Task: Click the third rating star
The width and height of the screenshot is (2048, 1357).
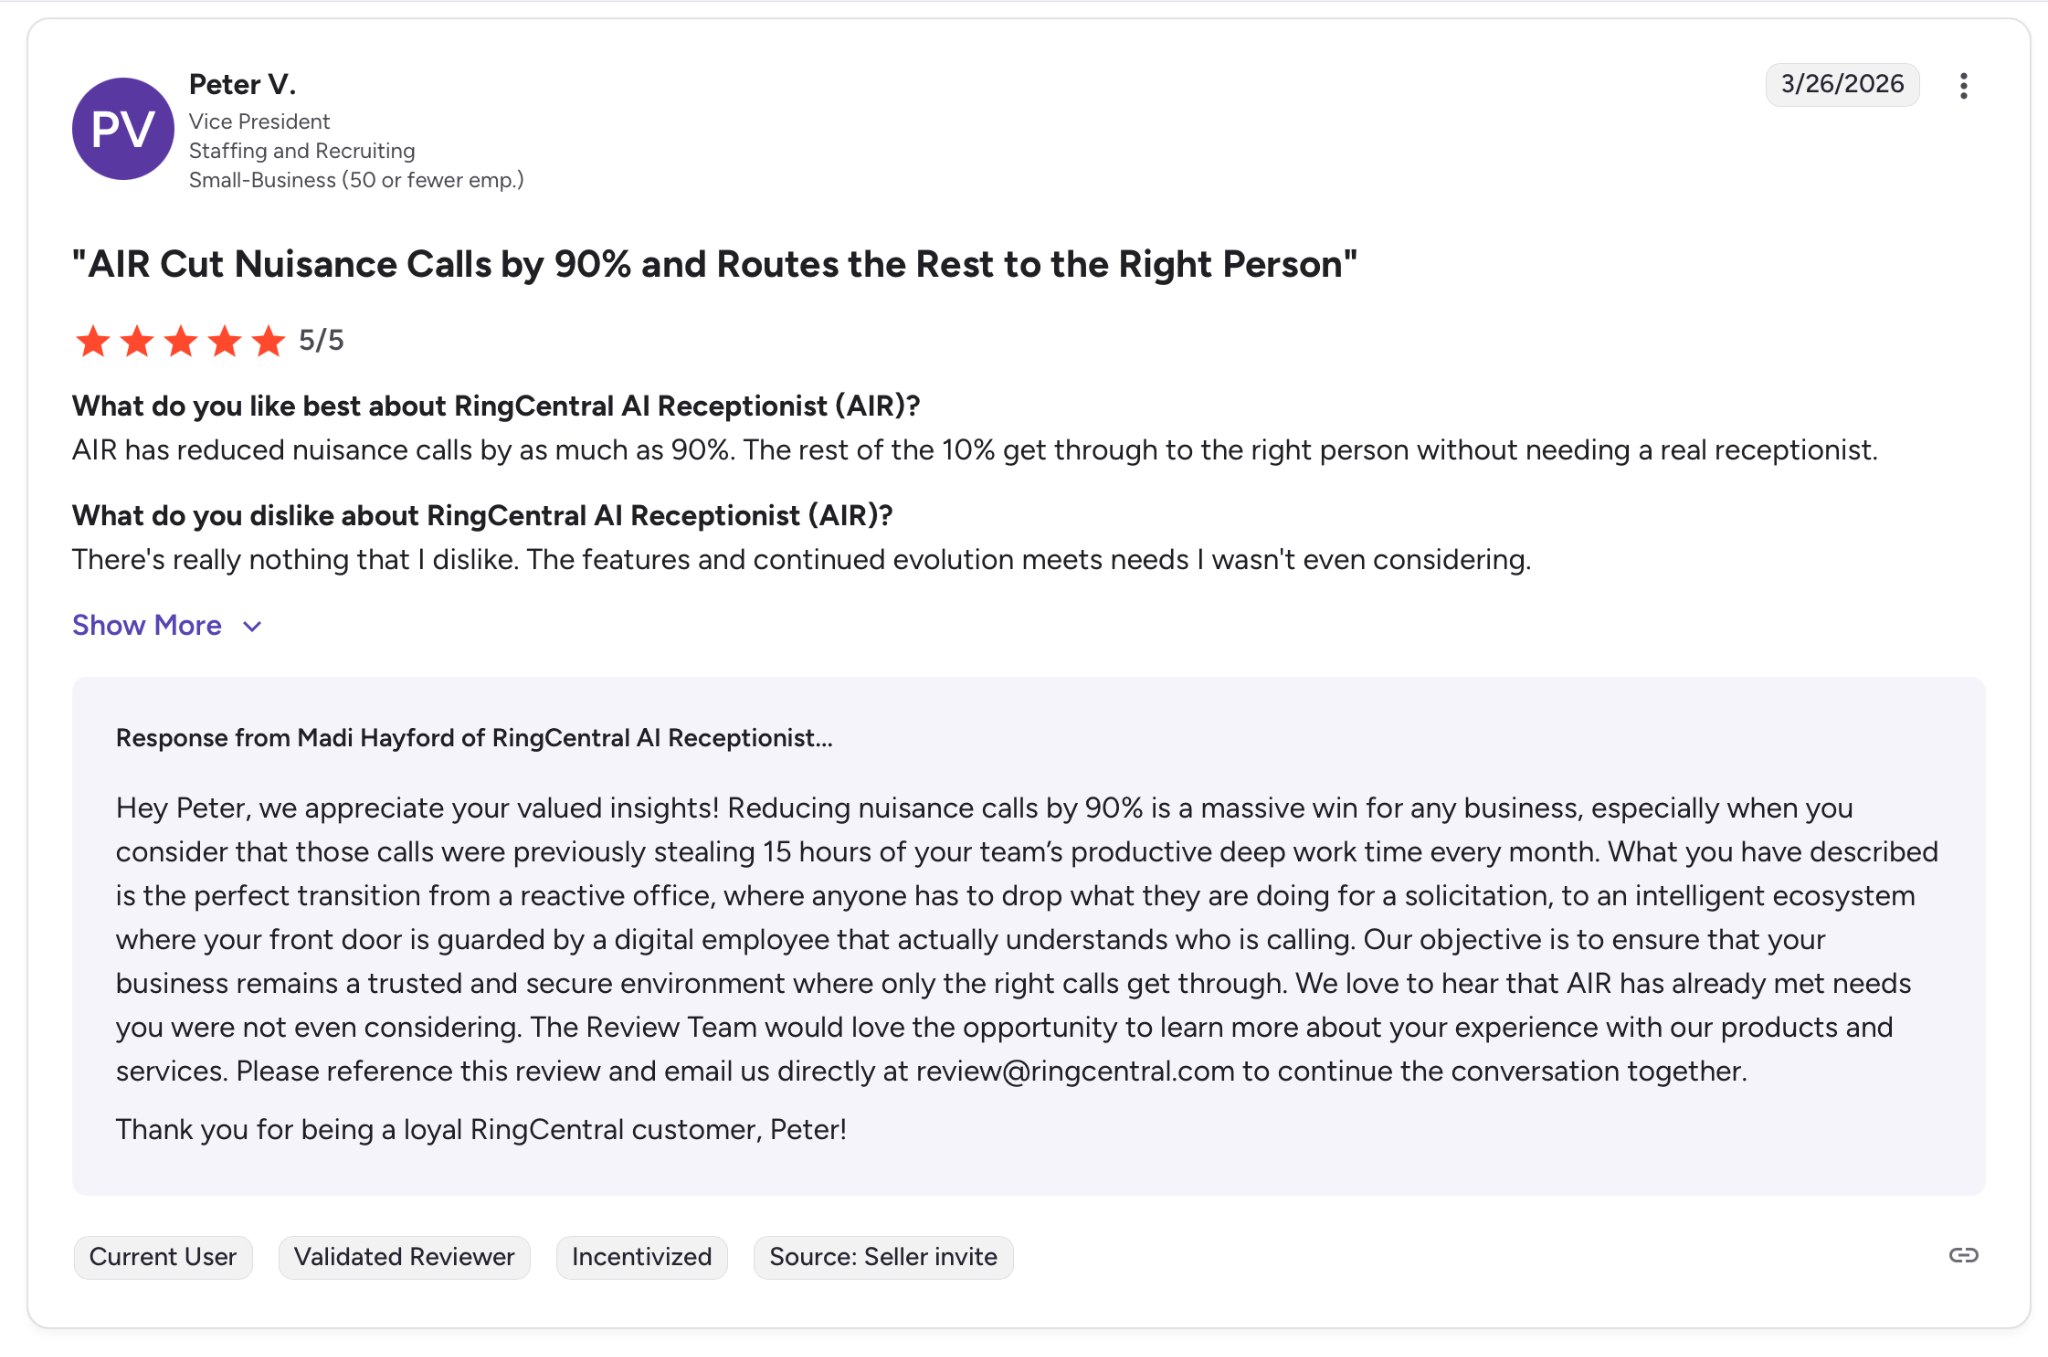Action: coord(181,341)
